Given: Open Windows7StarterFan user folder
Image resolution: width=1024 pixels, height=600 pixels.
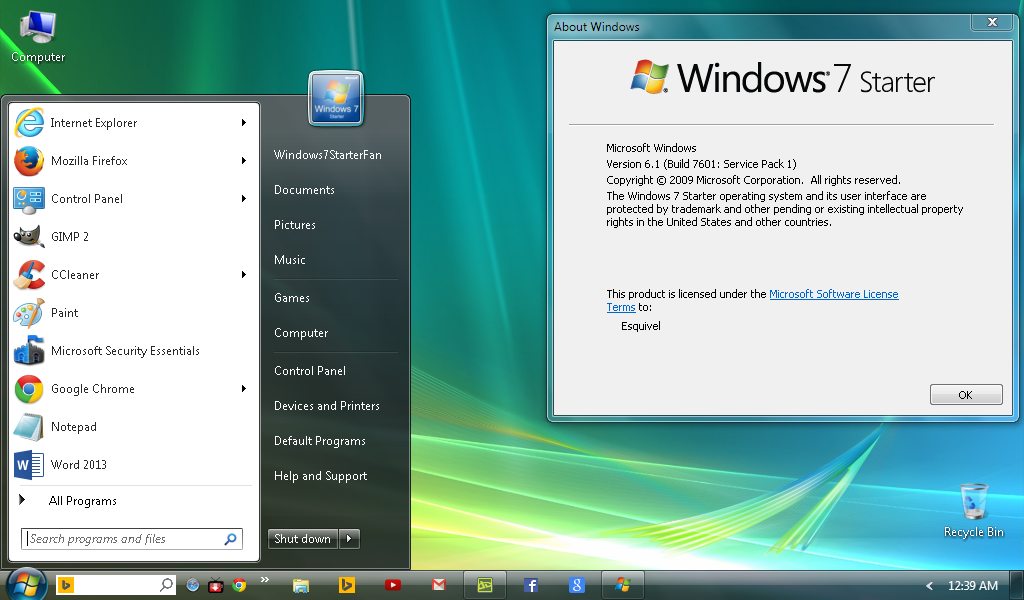Looking at the screenshot, I should pos(327,155).
